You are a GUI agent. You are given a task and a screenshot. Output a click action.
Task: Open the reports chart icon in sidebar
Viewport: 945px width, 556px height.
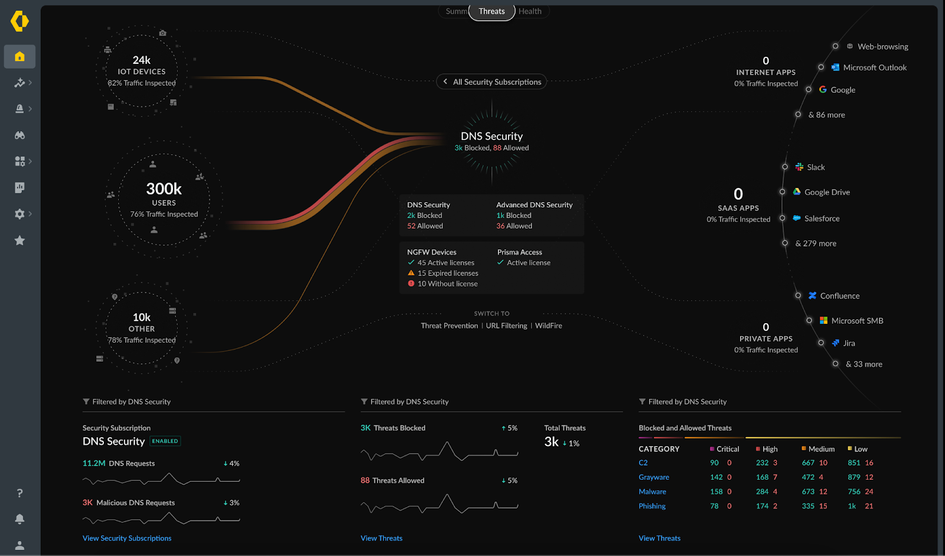(19, 187)
